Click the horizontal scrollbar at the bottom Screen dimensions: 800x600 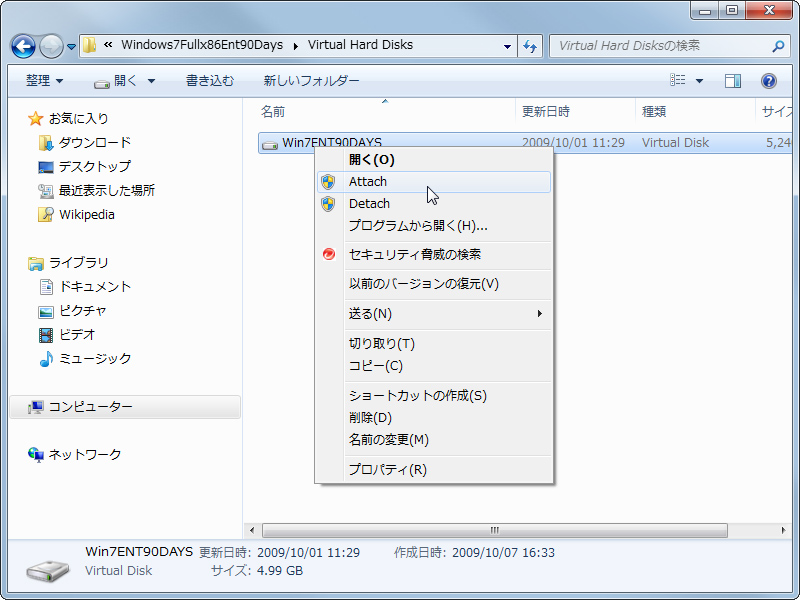click(x=493, y=531)
